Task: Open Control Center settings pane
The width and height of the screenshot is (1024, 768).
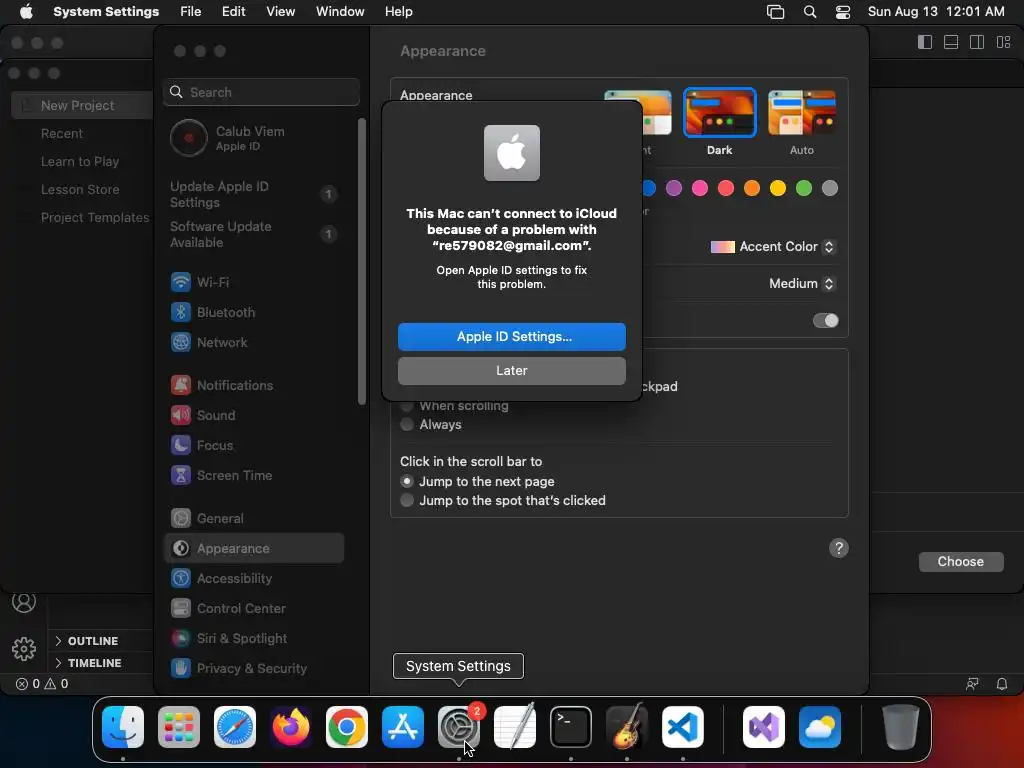Action: click(255, 609)
